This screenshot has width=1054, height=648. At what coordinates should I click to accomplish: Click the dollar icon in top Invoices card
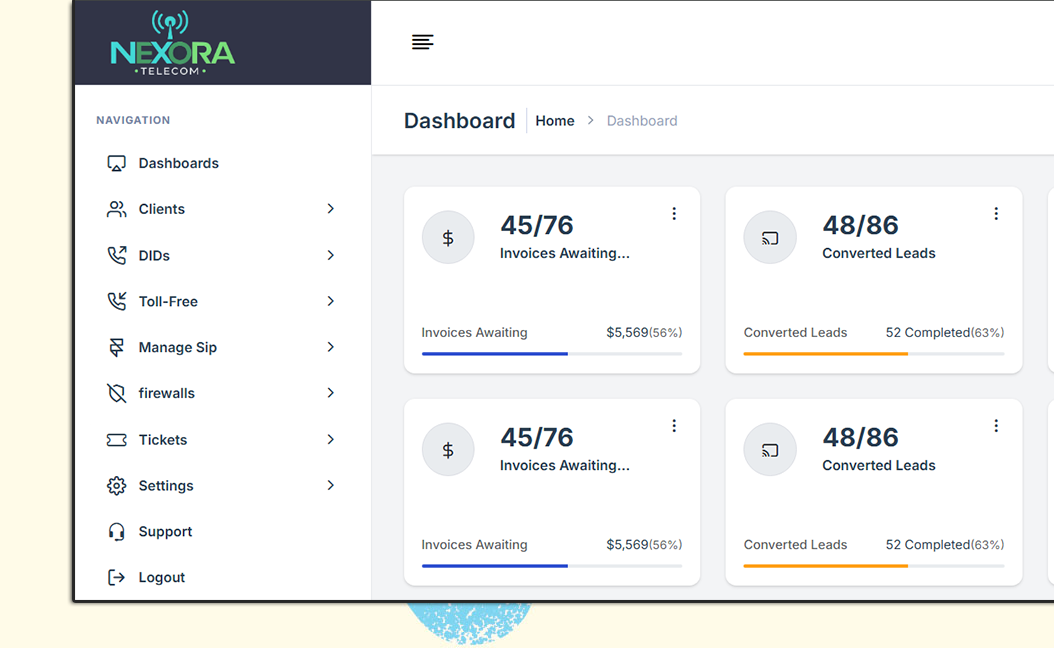coord(448,238)
